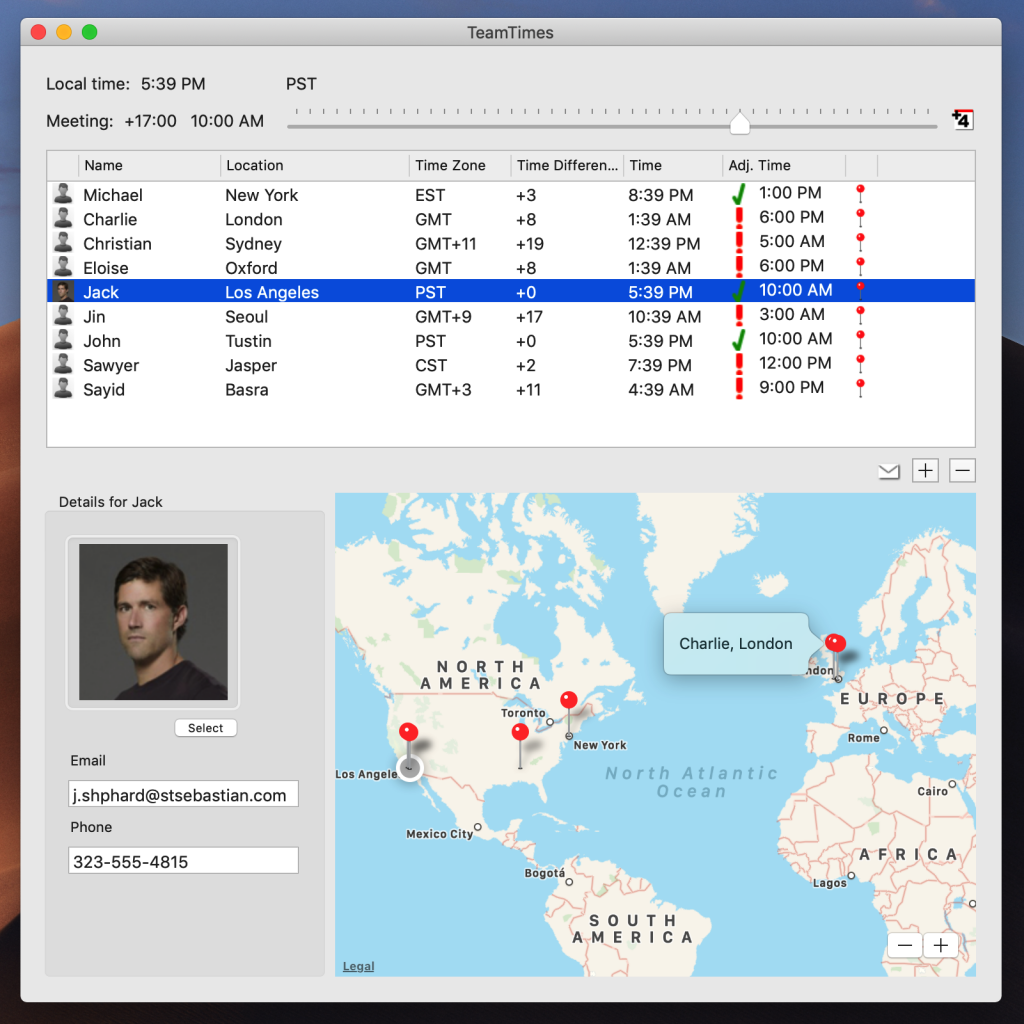Click the map pin icon in Jin's row
The width and height of the screenshot is (1024, 1024).
[x=860, y=315]
